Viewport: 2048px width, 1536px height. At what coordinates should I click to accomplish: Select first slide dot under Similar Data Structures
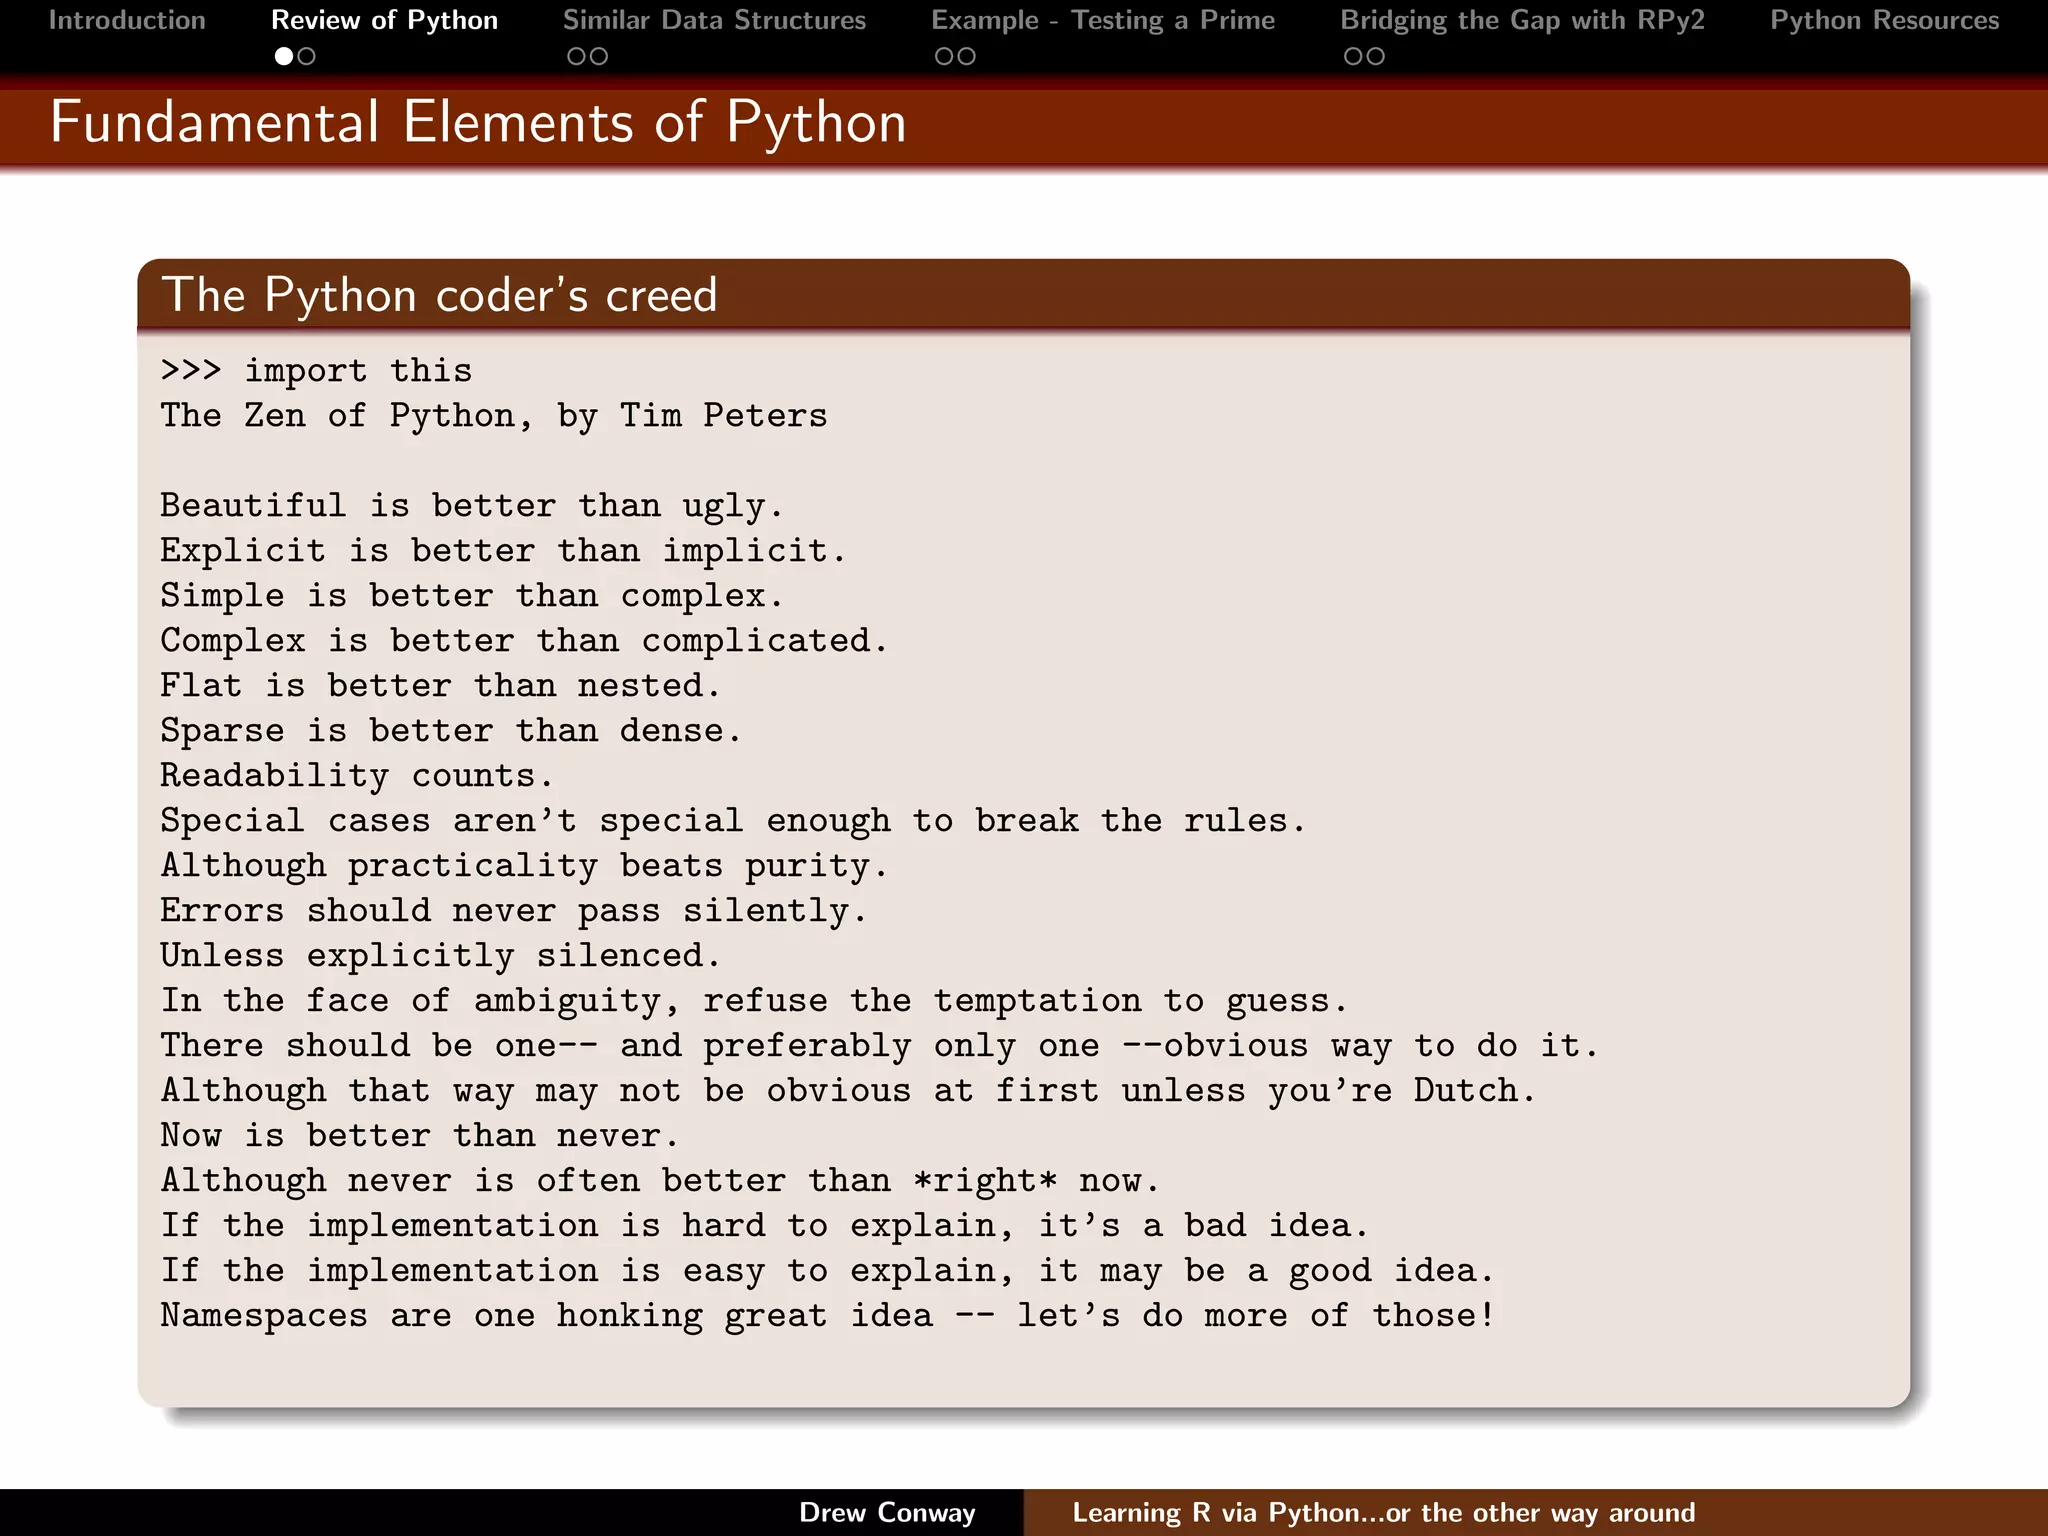coord(576,57)
